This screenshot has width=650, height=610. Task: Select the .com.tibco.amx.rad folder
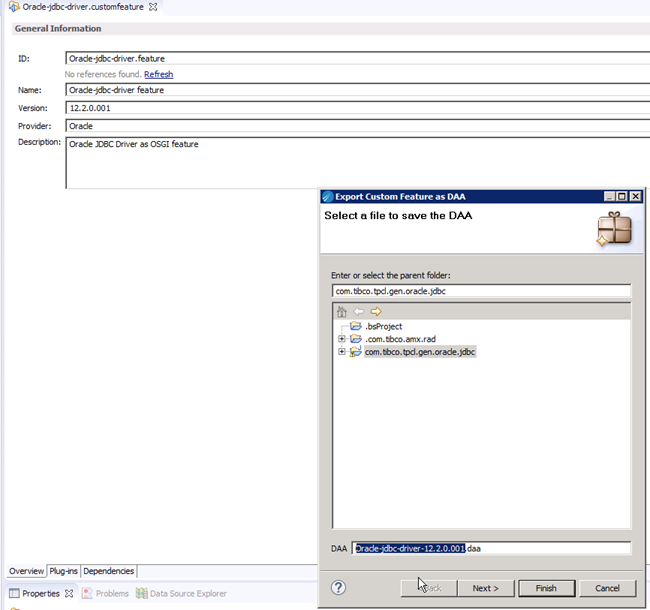(x=400, y=339)
